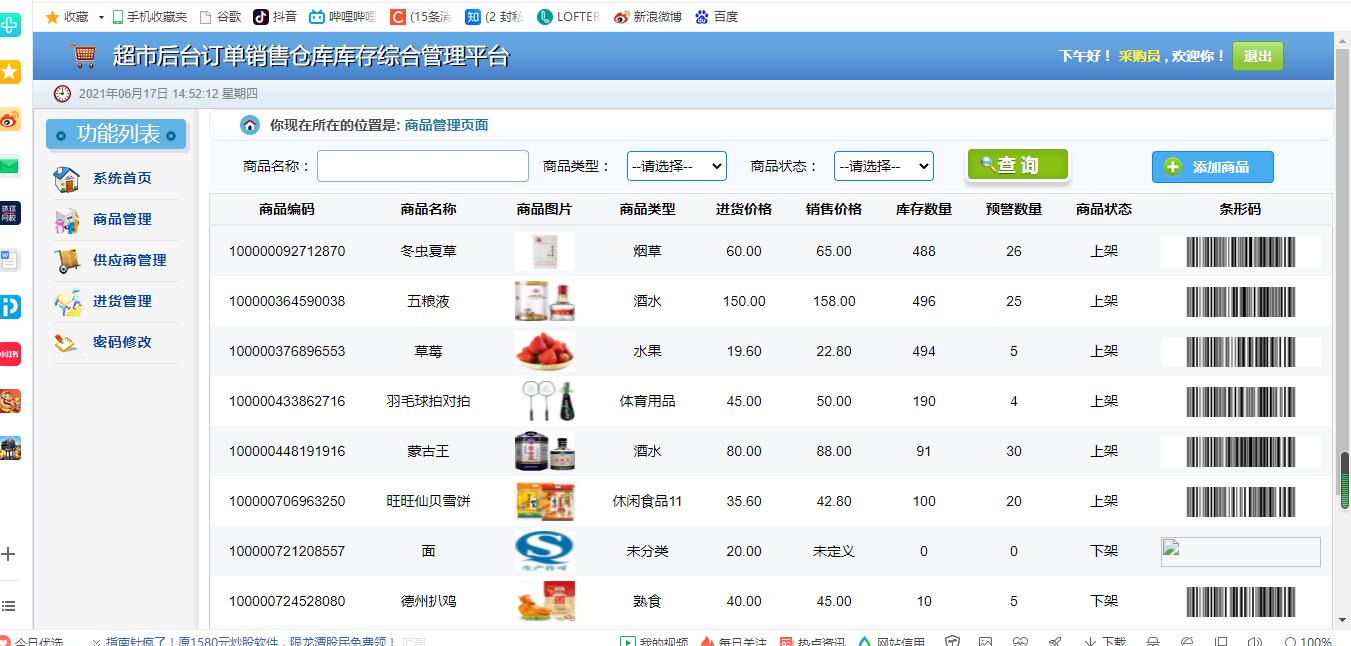Click the 添加商品 button
Screen dimensions: 1351x646
coord(1213,167)
